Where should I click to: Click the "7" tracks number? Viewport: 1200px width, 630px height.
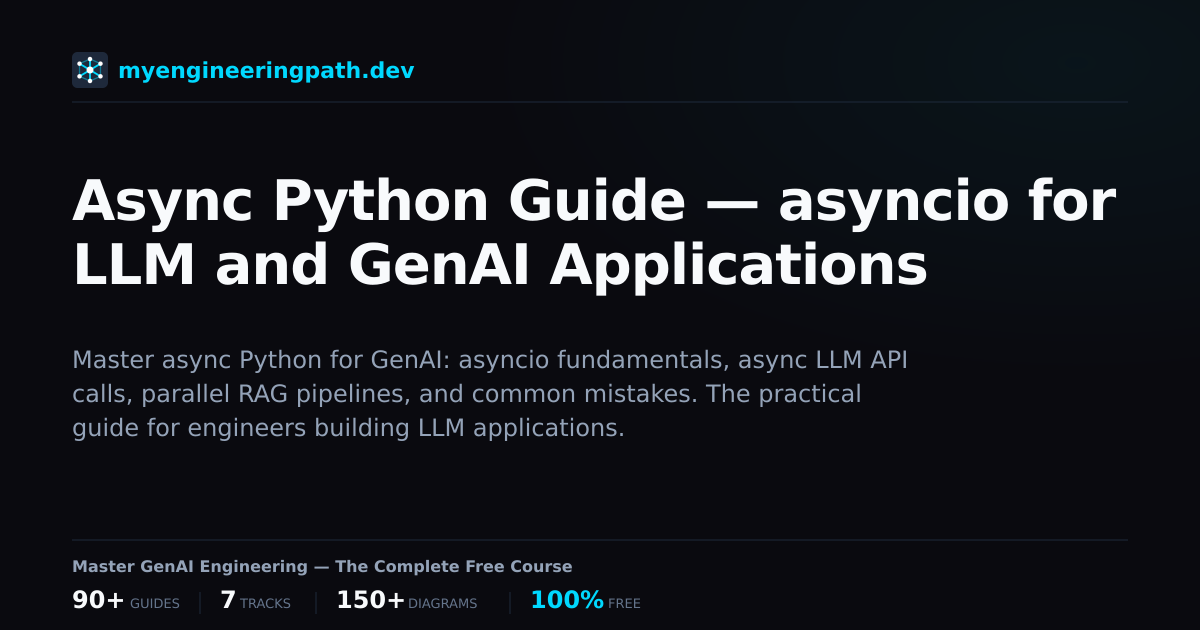tap(228, 601)
